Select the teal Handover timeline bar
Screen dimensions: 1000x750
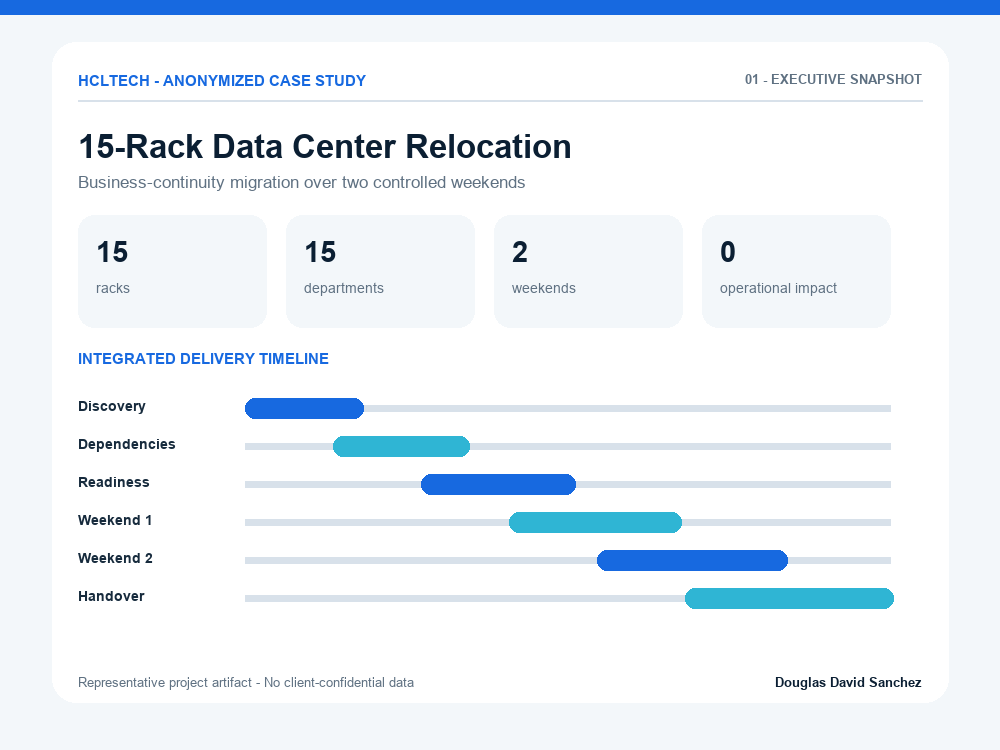point(789,599)
